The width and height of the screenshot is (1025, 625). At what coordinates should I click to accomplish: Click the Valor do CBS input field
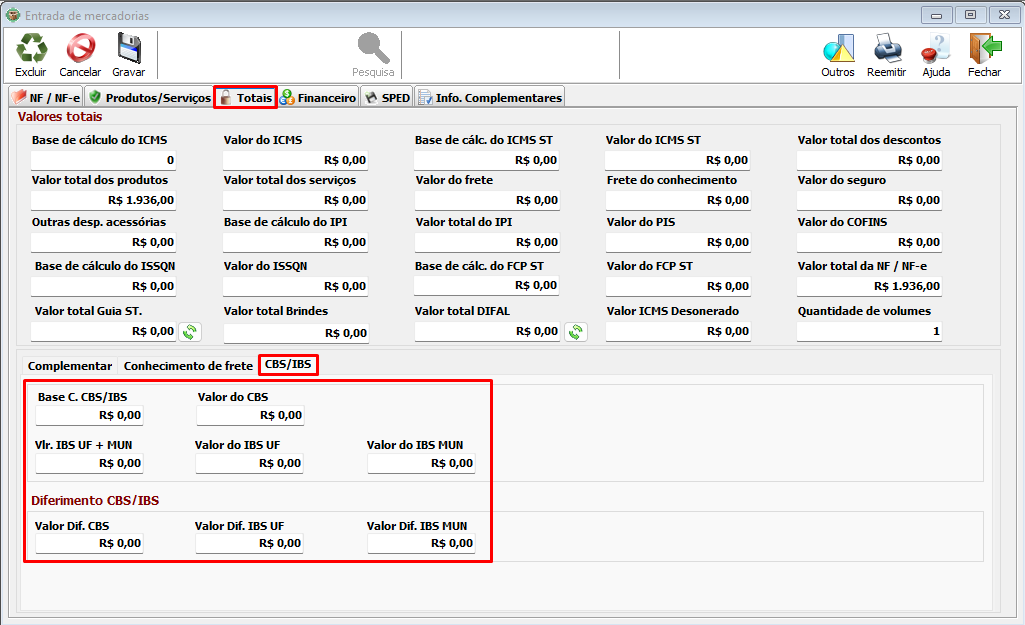click(x=250, y=416)
